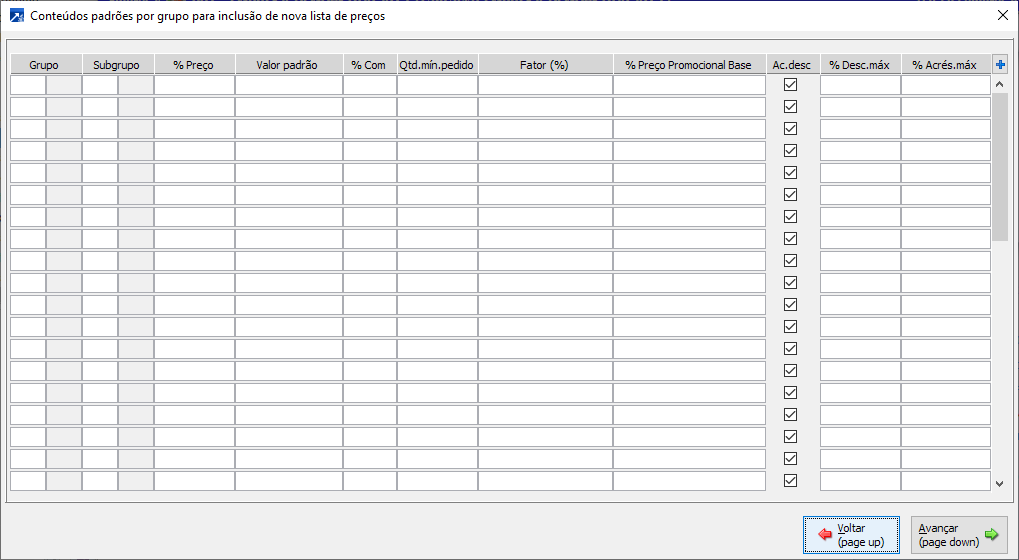Click the Fator (%) column header
Screen dimensions: 1019x560
click(545, 64)
